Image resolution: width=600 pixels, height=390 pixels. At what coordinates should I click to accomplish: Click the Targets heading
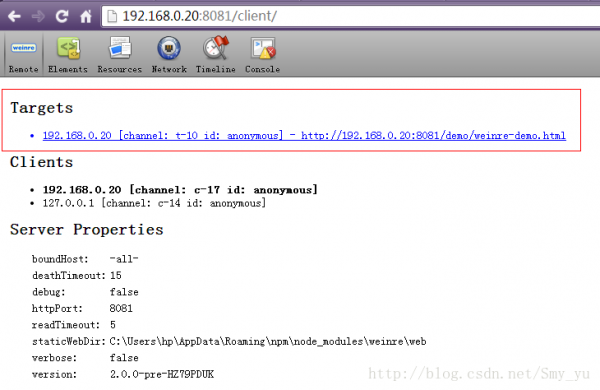pyautogui.click(x=41, y=108)
